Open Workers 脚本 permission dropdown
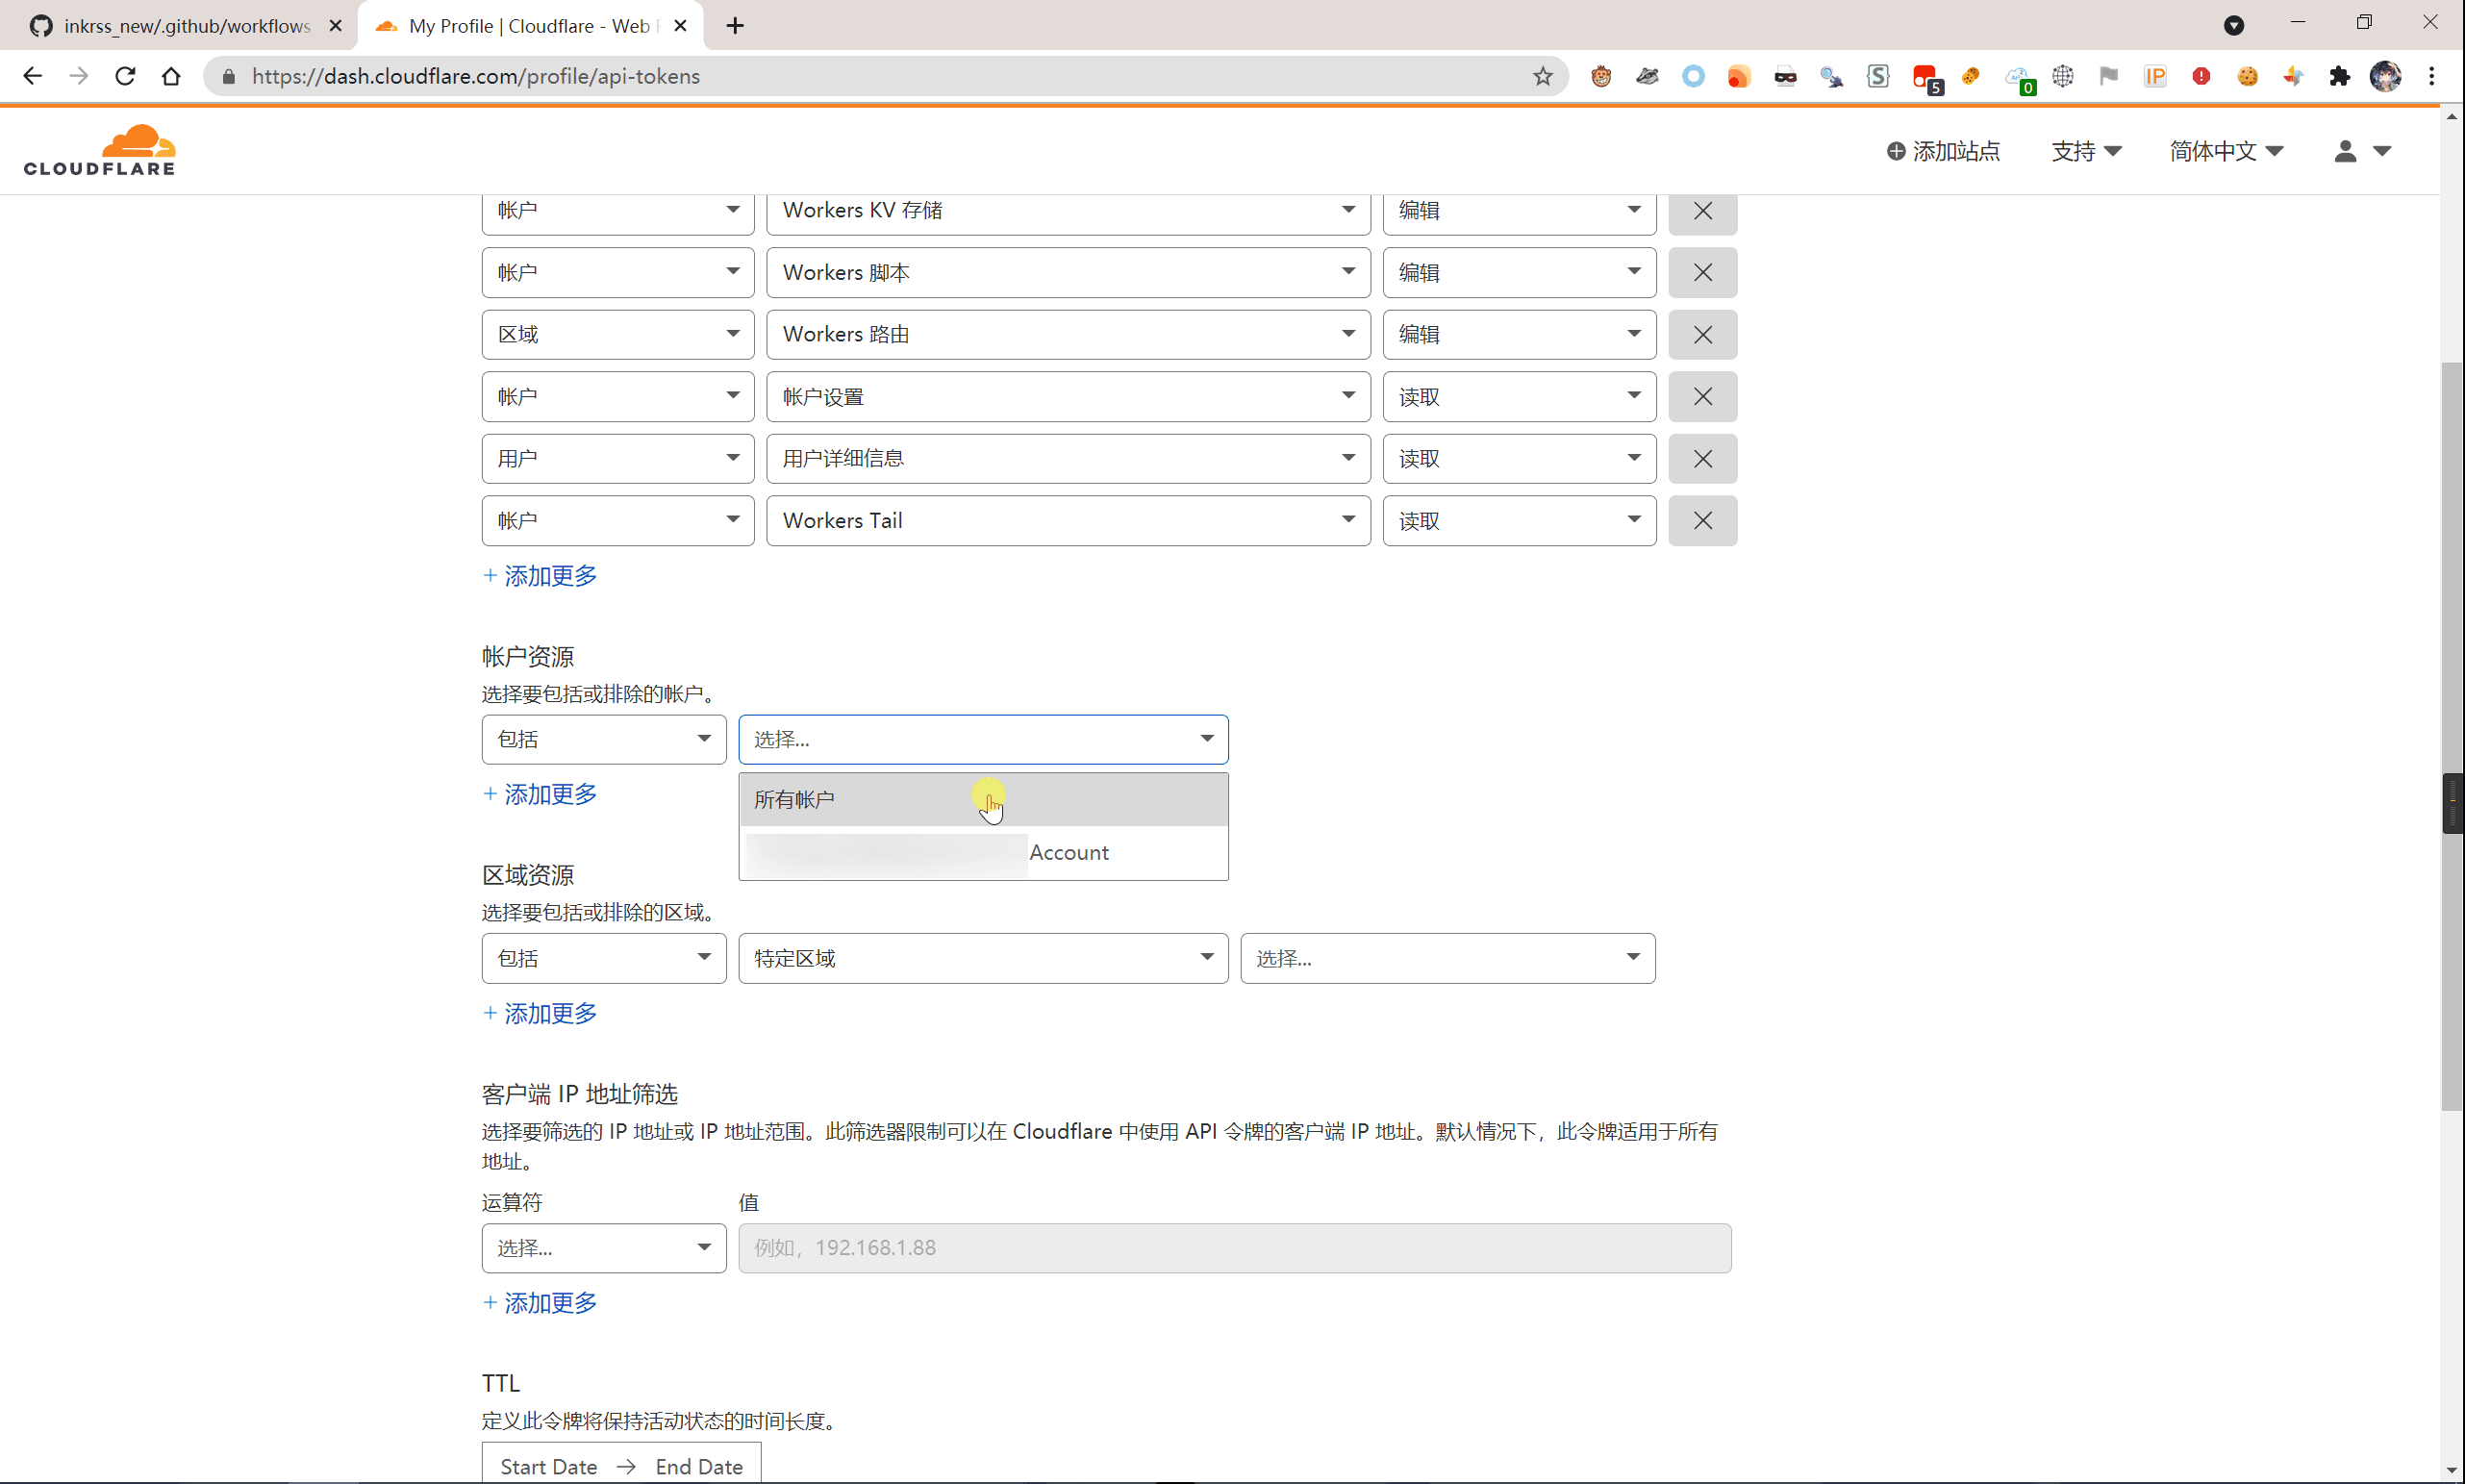 (1068, 272)
